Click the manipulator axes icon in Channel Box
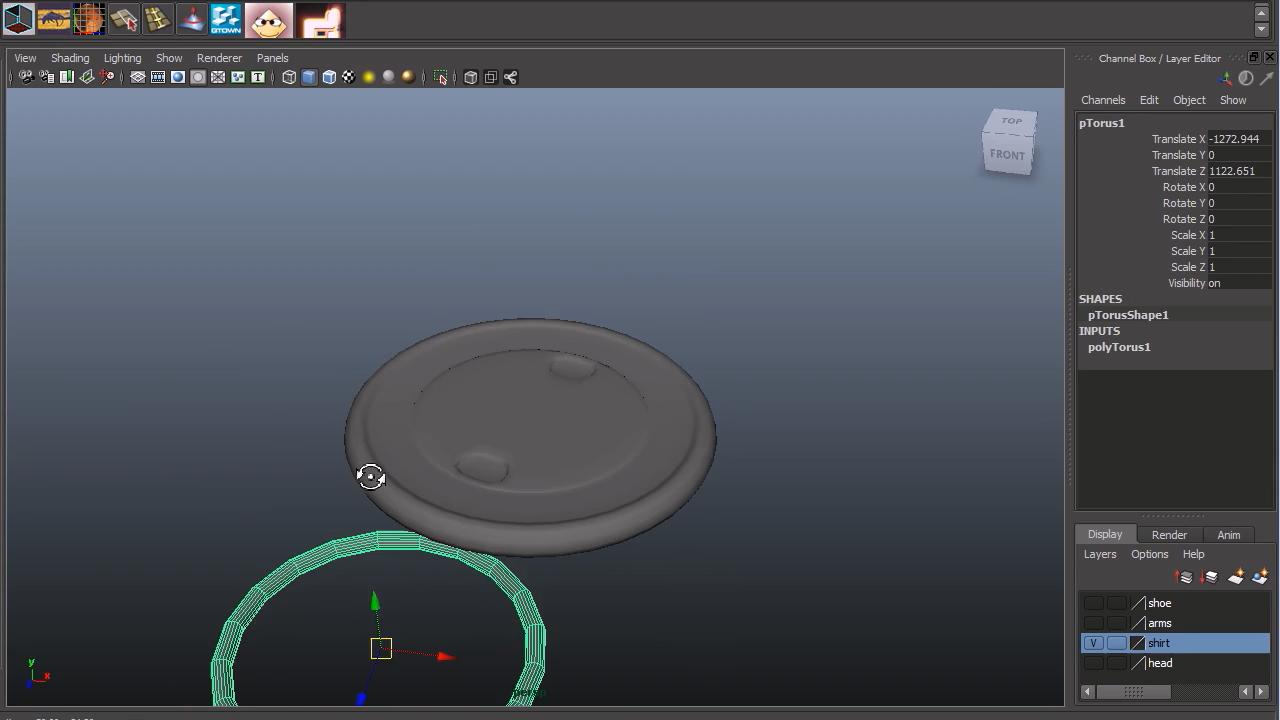 (x=1225, y=78)
